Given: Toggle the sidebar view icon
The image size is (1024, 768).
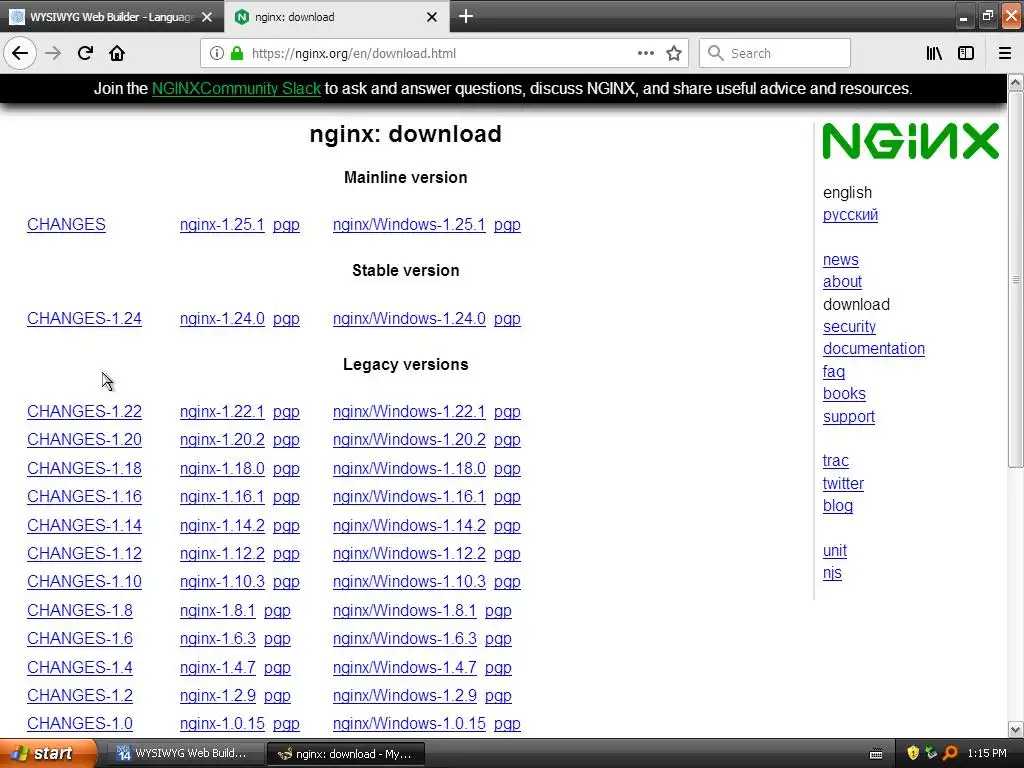Looking at the screenshot, I should (966, 54).
